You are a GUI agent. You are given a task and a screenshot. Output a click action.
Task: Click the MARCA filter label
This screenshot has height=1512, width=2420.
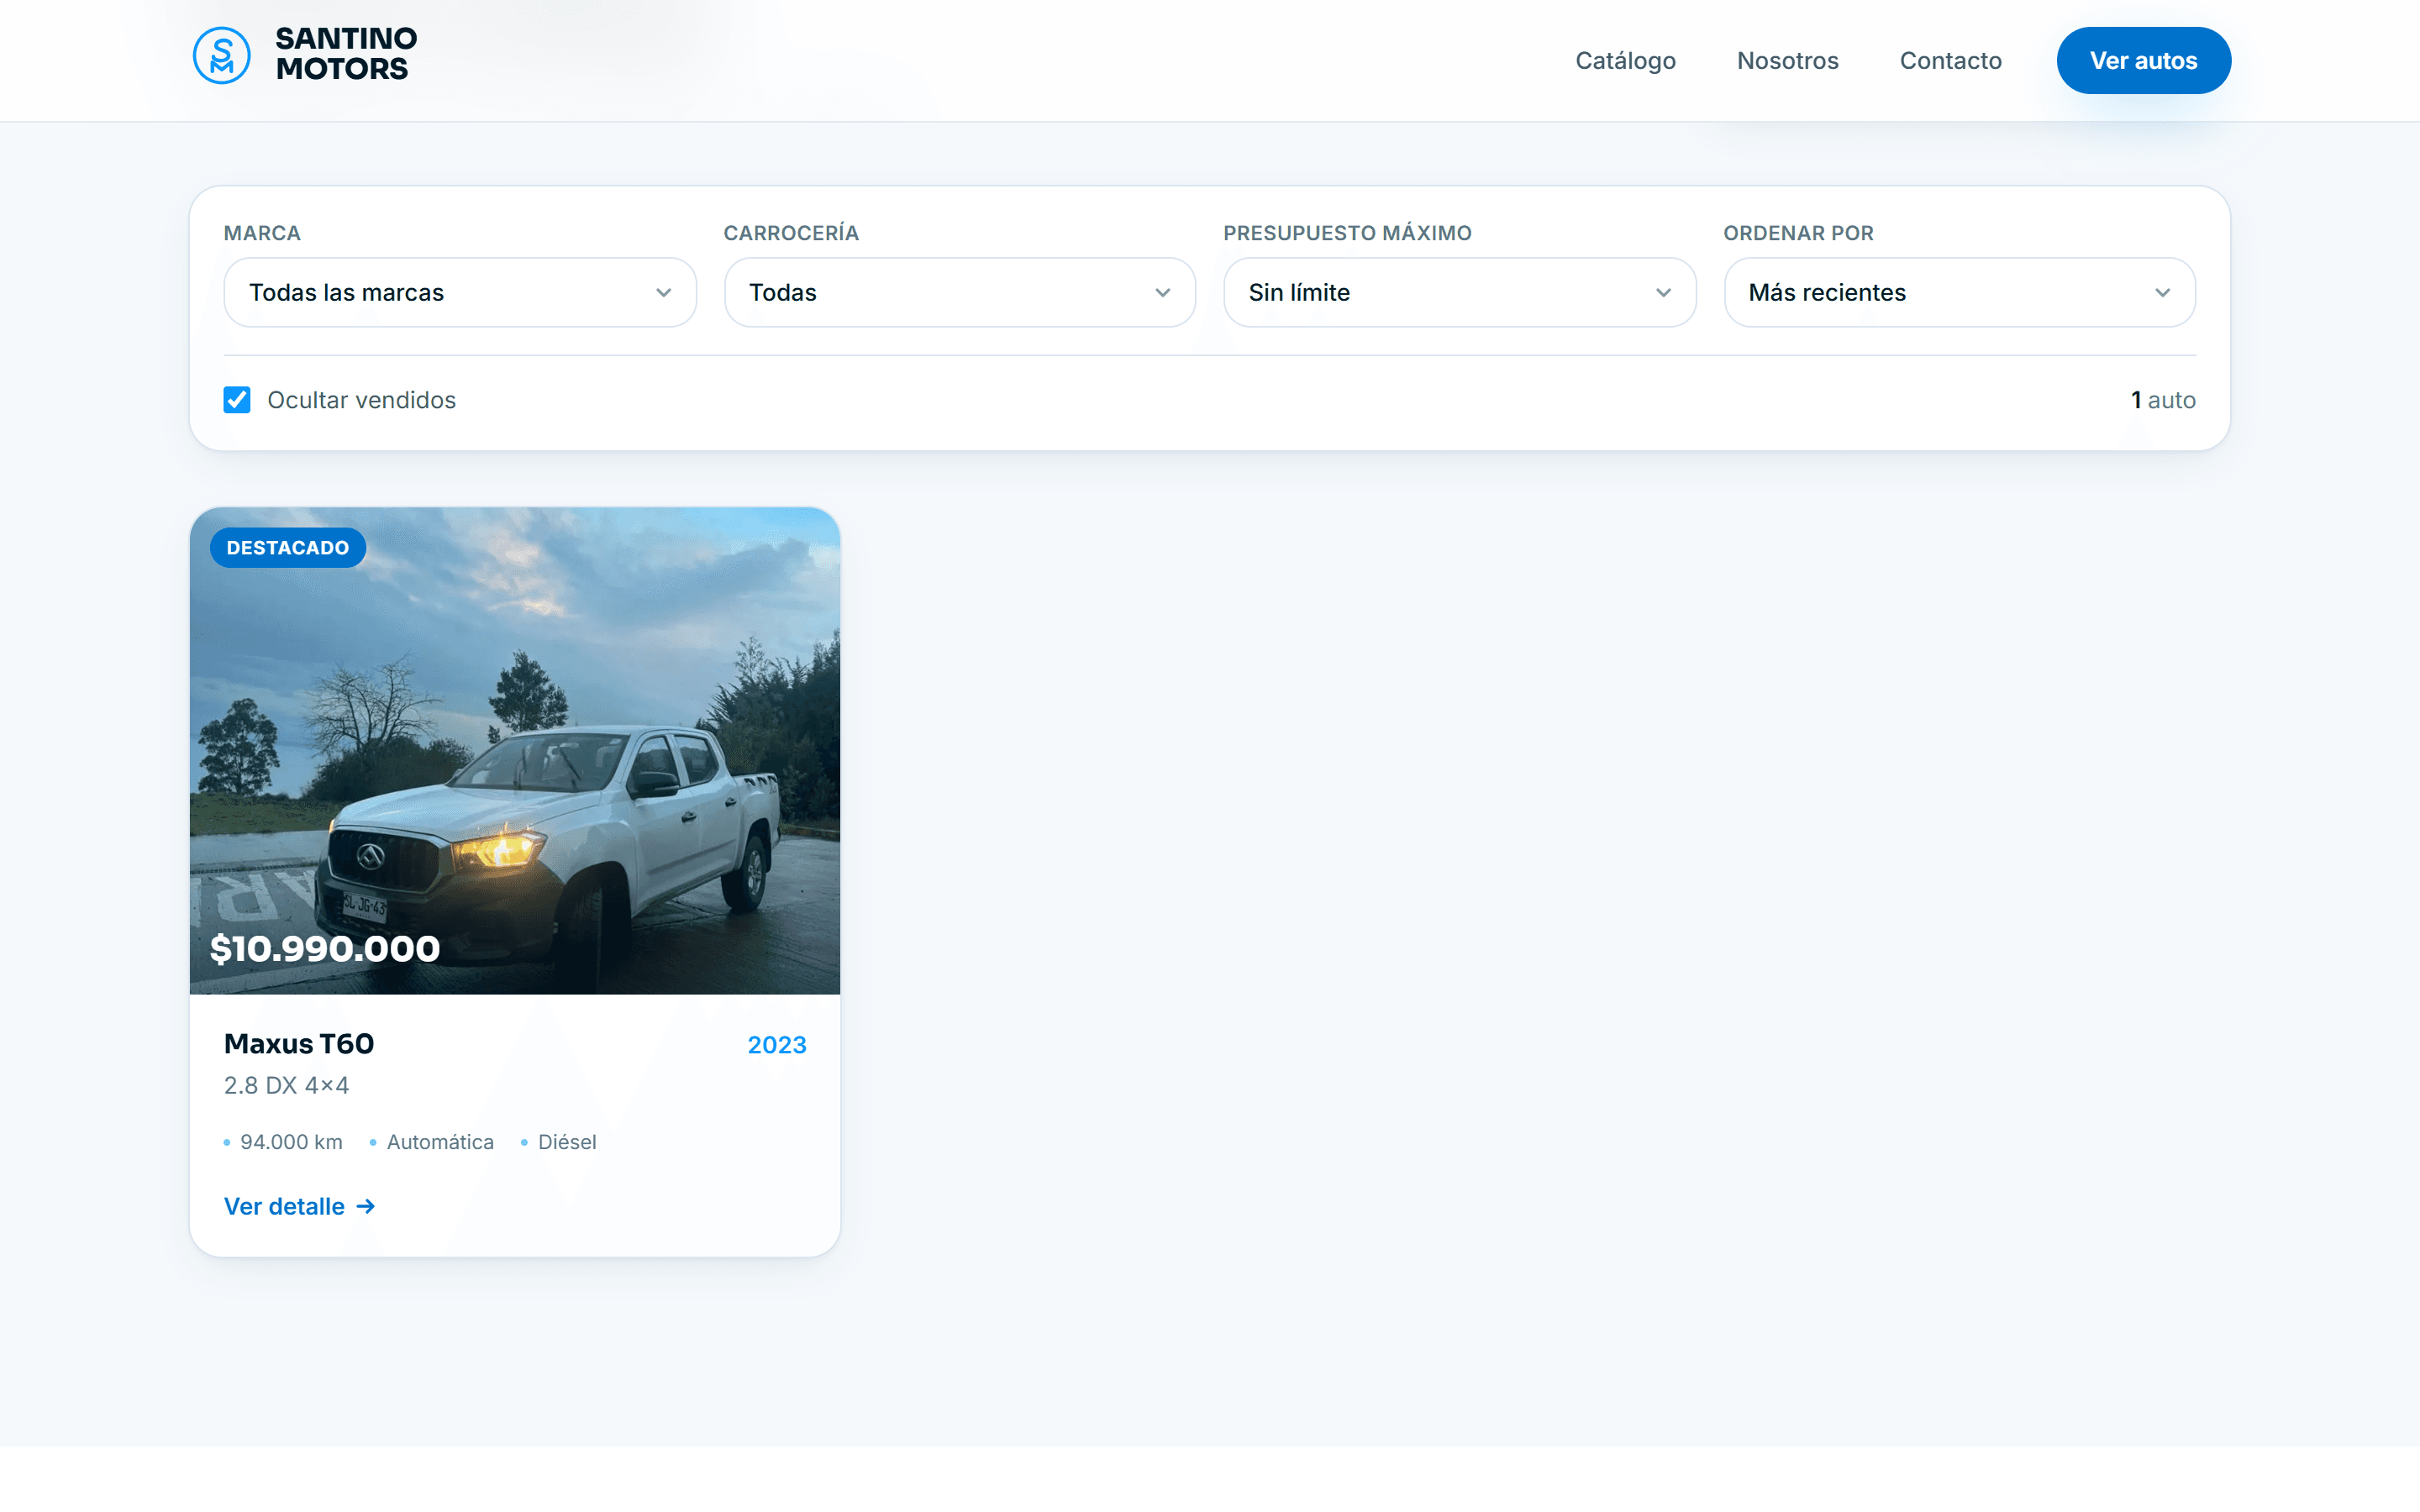point(262,233)
